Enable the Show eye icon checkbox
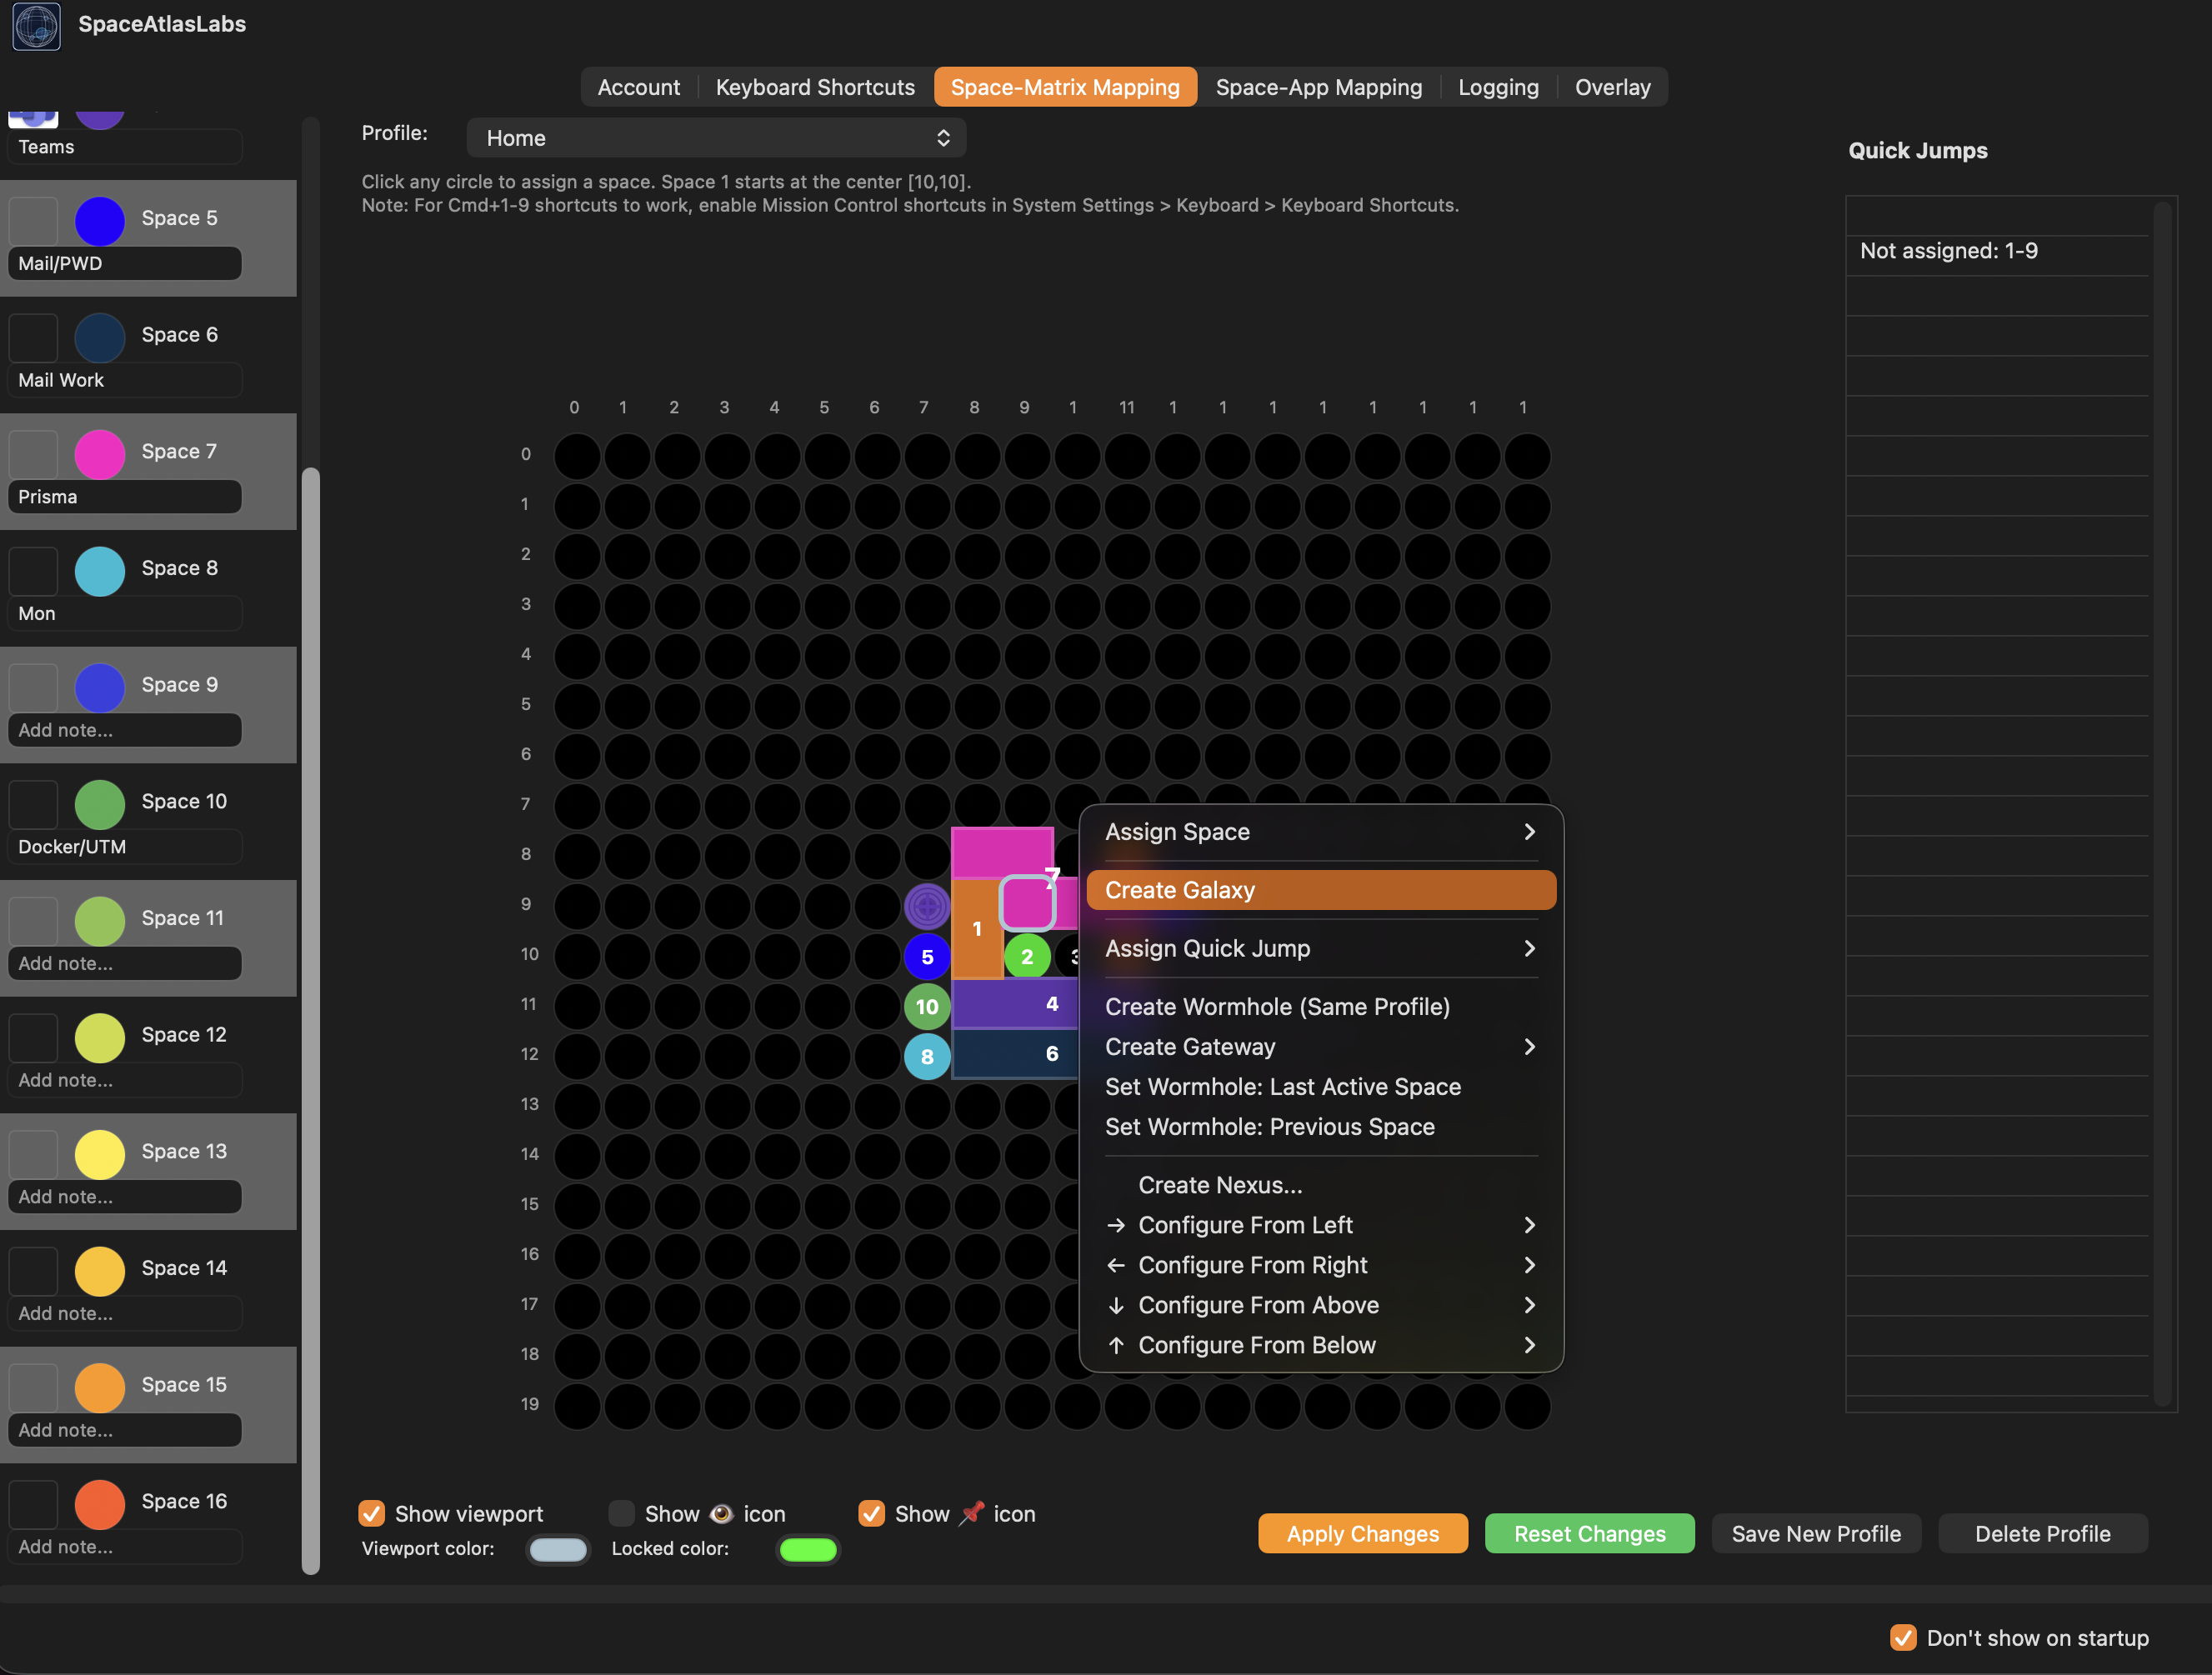 (x=621, y=1513)
